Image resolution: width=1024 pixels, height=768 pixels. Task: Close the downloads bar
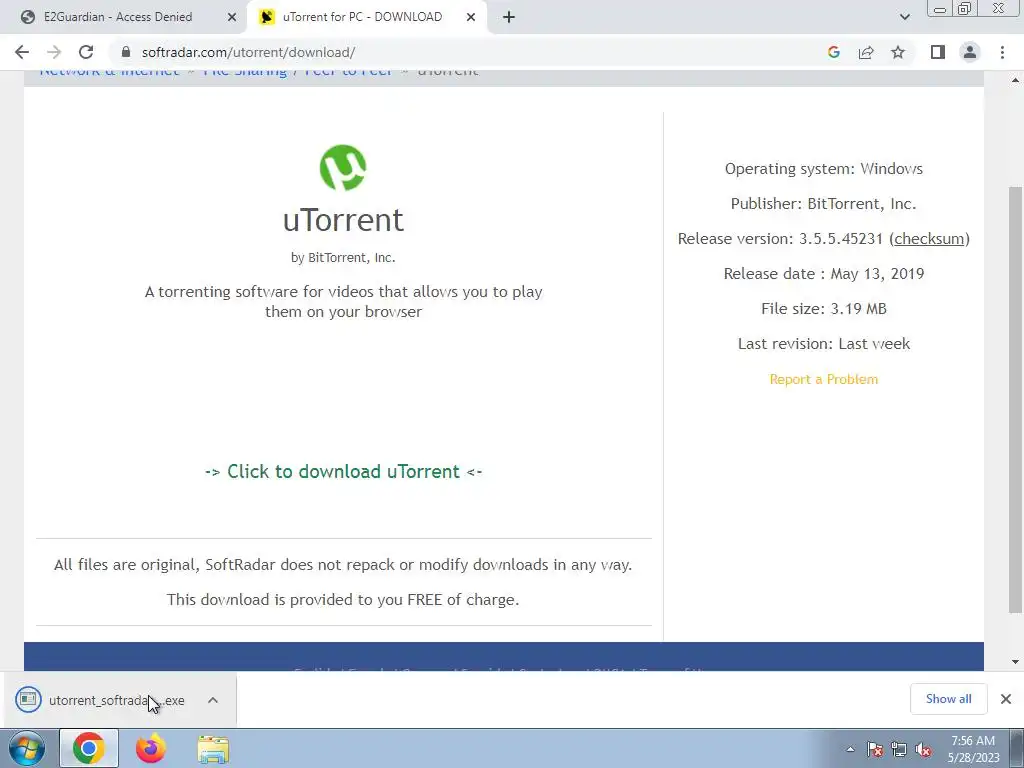pos(1006,699)
